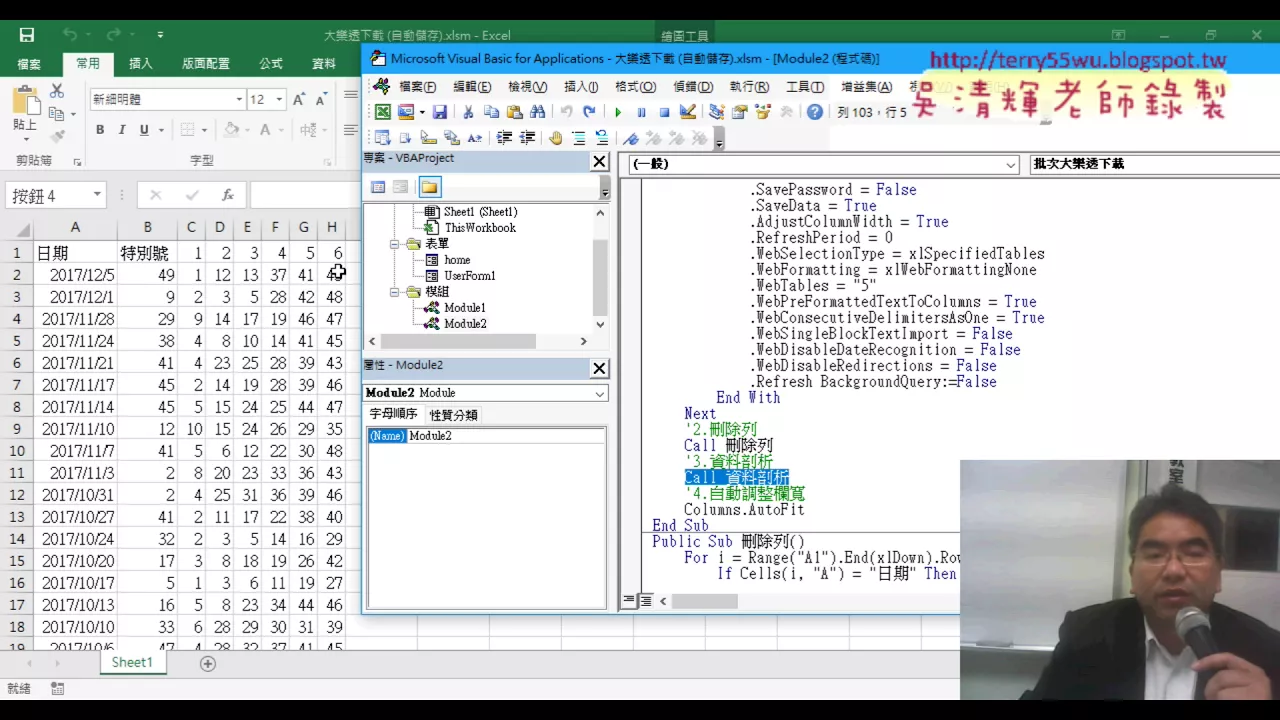Collapse the 模組 folder in project tree

click(x=395, y=292)
